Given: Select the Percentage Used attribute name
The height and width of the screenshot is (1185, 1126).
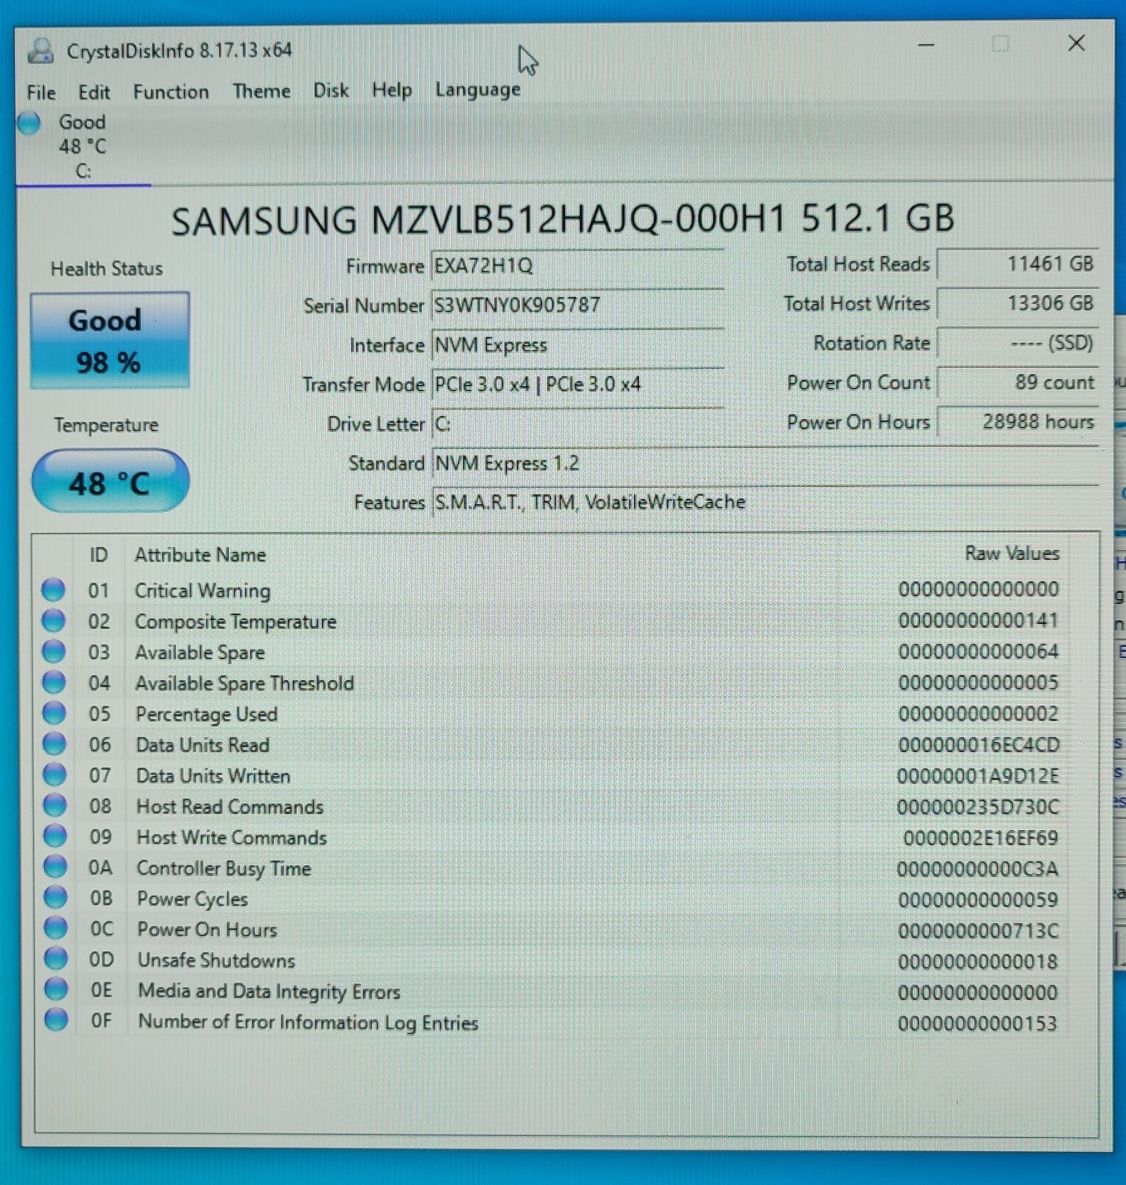Looking at the screenshot, I should click(206, 714).
